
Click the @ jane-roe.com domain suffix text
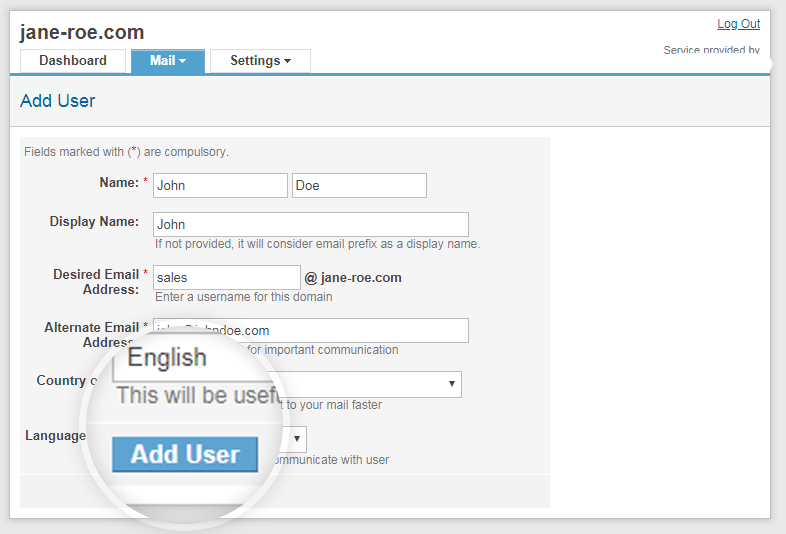pos(353,277)
